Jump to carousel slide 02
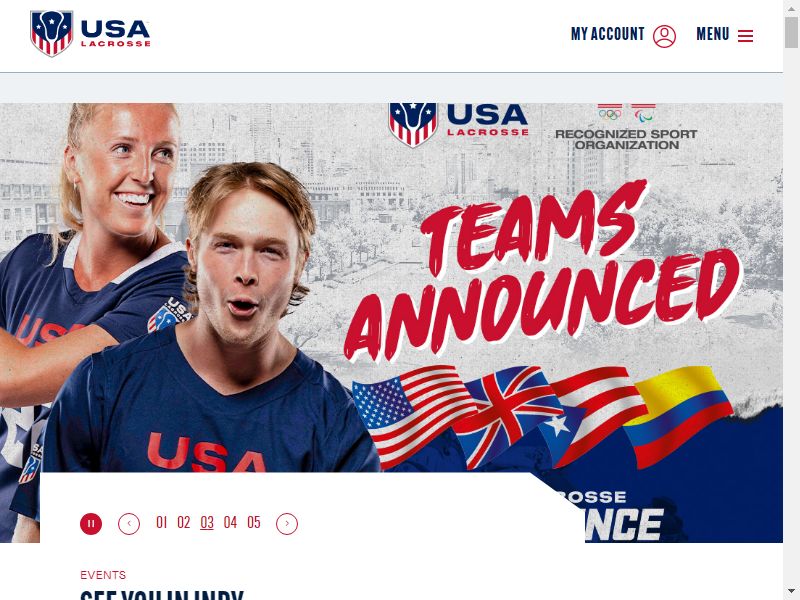800x600 pixels. pyautogui.click(x=184, y=522)
